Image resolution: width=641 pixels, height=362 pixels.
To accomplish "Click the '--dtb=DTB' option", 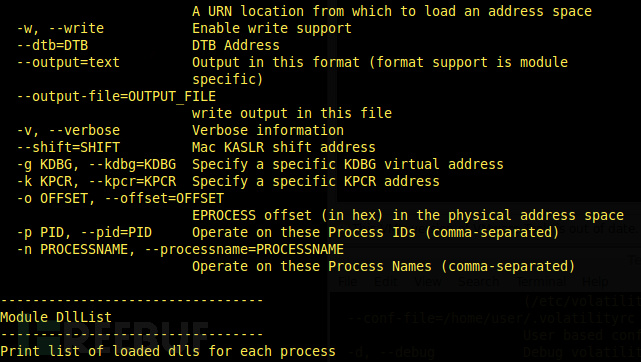I will point(52,45).
